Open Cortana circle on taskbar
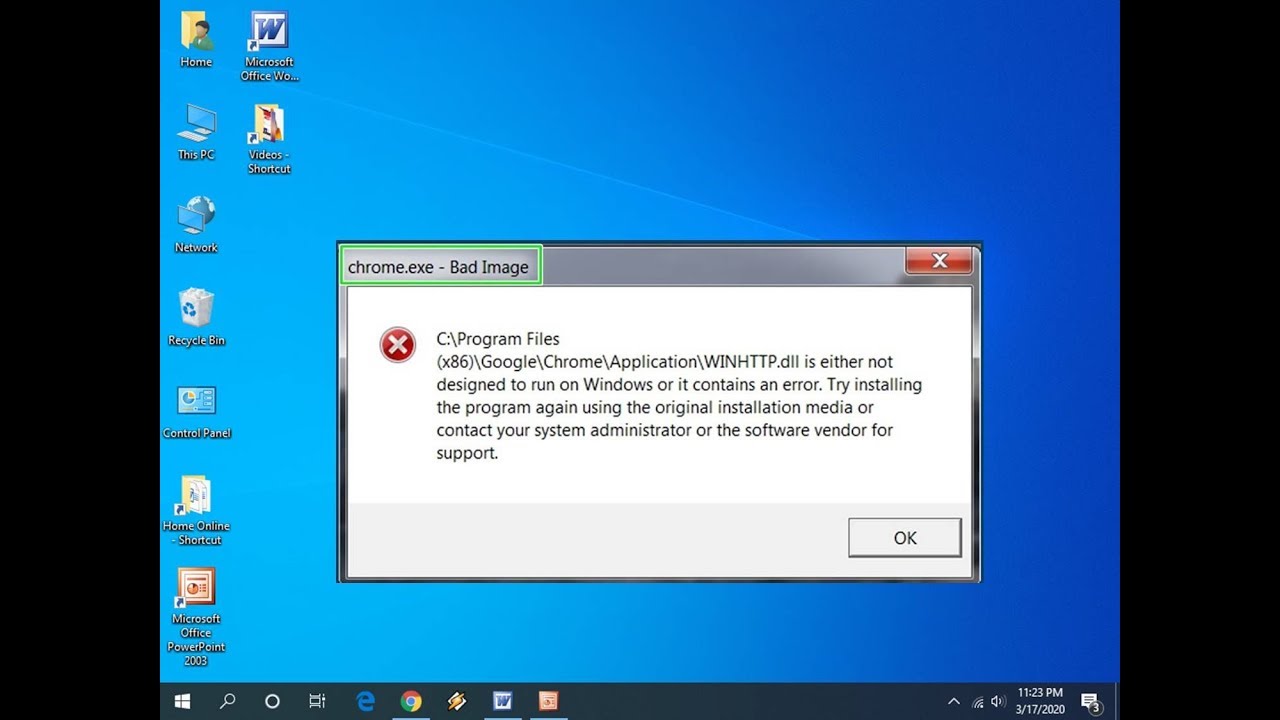The height and width of the screenshot is (720, 1280). click(x=272, y=701)
